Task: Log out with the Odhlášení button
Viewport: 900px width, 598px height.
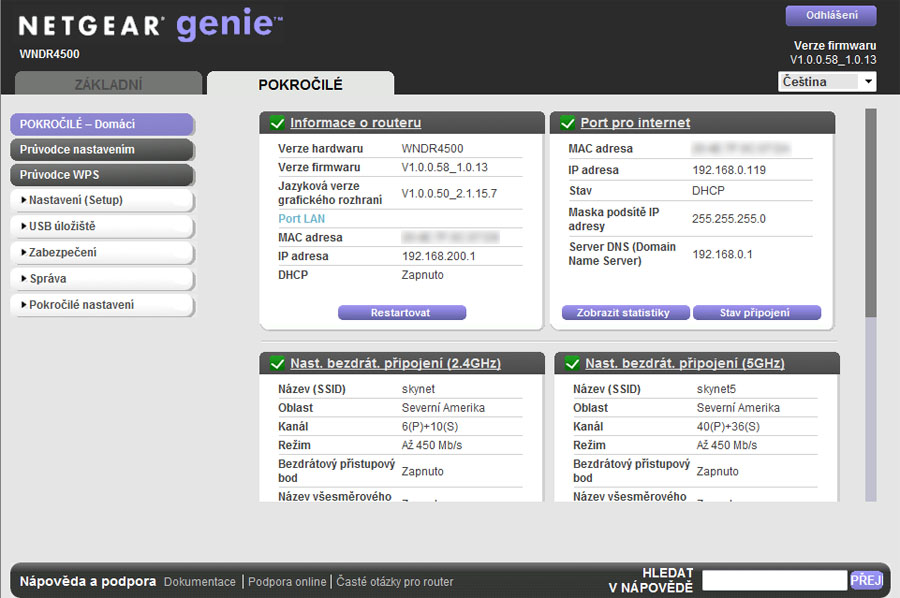Action: (x=831, y=15)
